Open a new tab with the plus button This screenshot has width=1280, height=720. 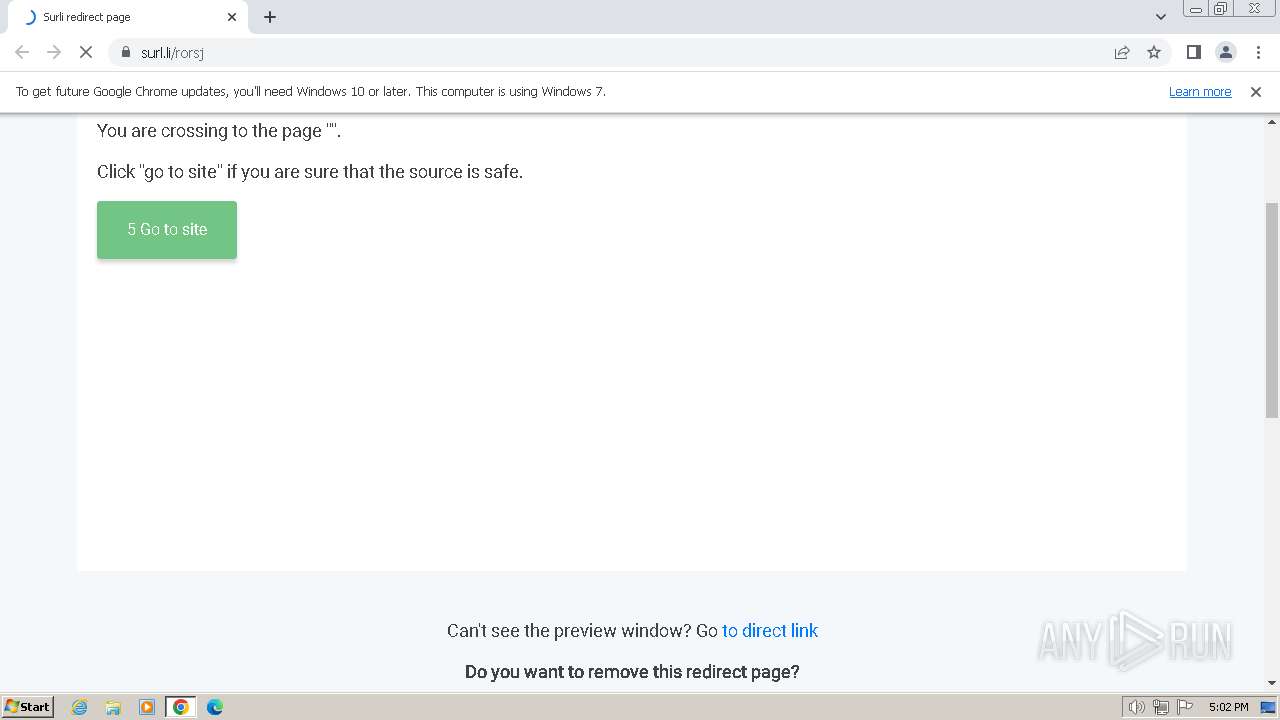(x=270, y=17)
